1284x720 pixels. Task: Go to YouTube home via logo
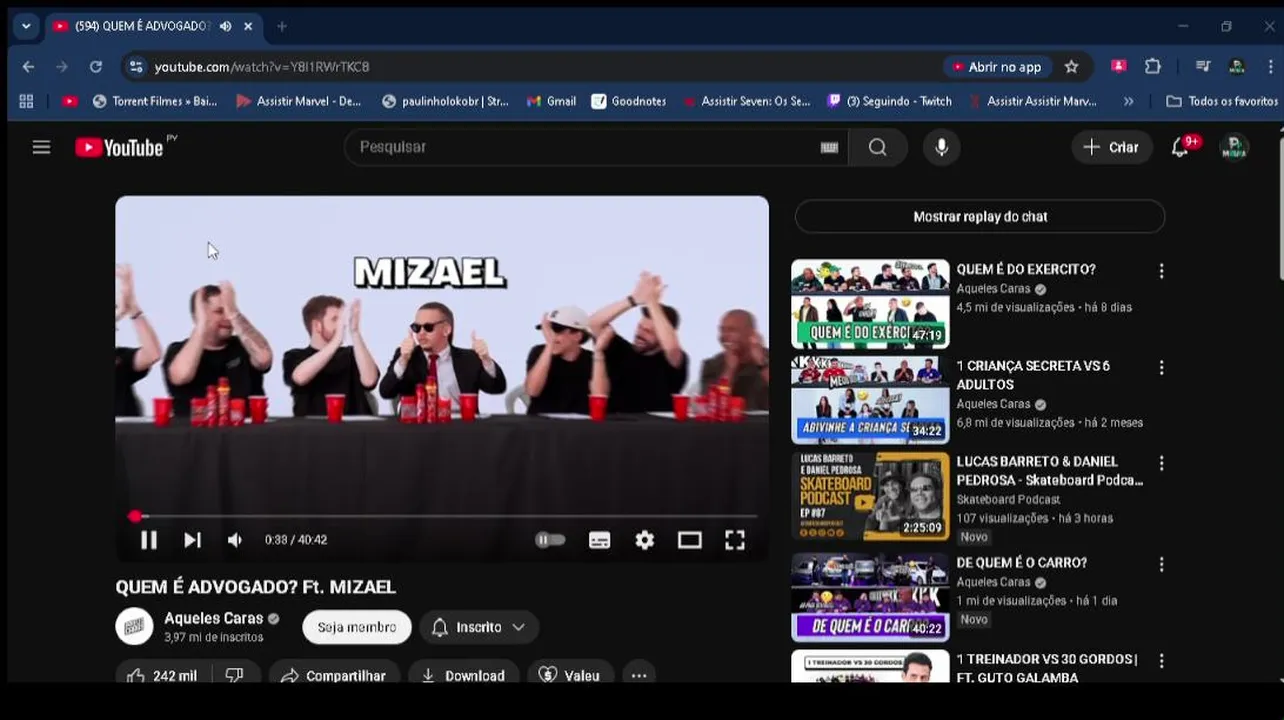(120, 147)
